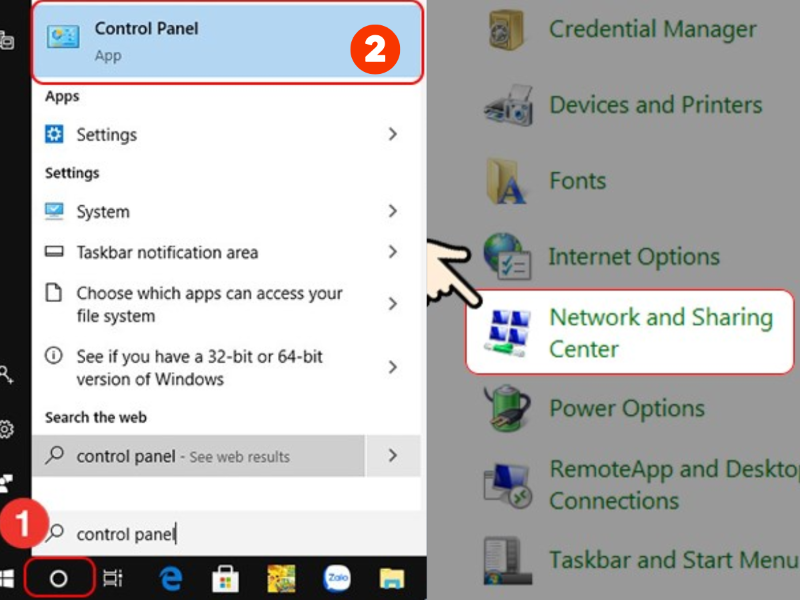Click the Internet Options globe icon
Viewport: 800px width, 600px height.
pyautogui.click(x=509, y=257)
